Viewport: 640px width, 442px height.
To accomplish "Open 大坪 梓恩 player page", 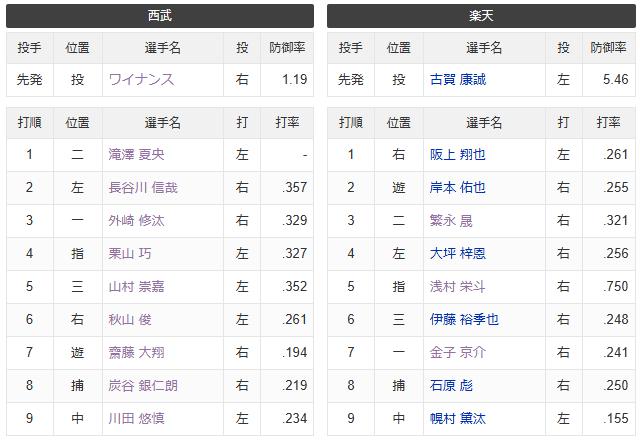I will (458, 254).
